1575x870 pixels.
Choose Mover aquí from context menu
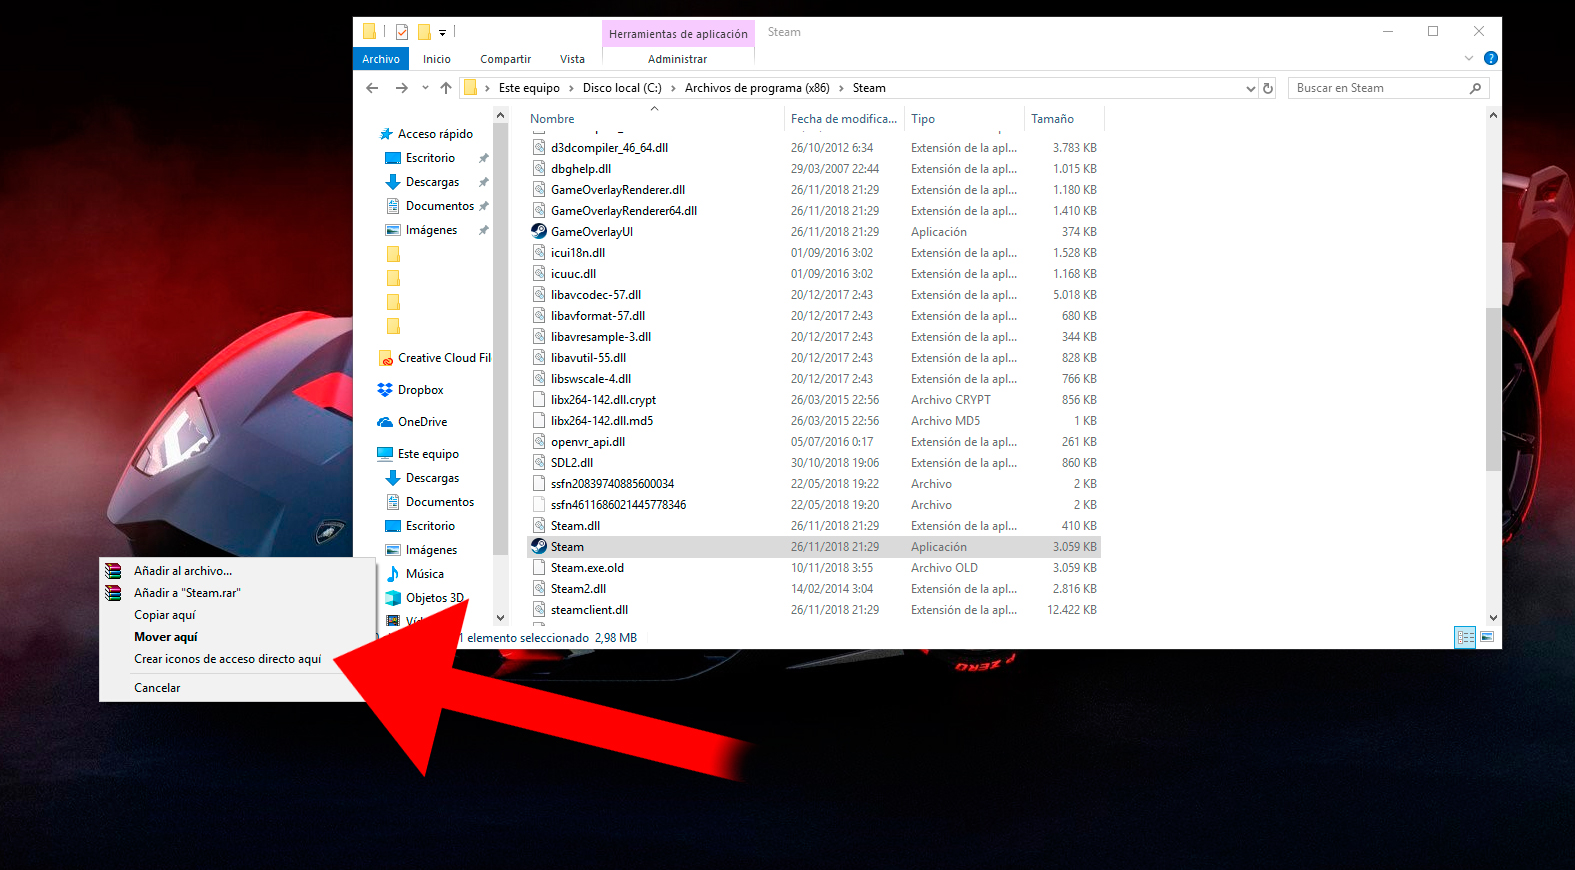tap(166, 637)
